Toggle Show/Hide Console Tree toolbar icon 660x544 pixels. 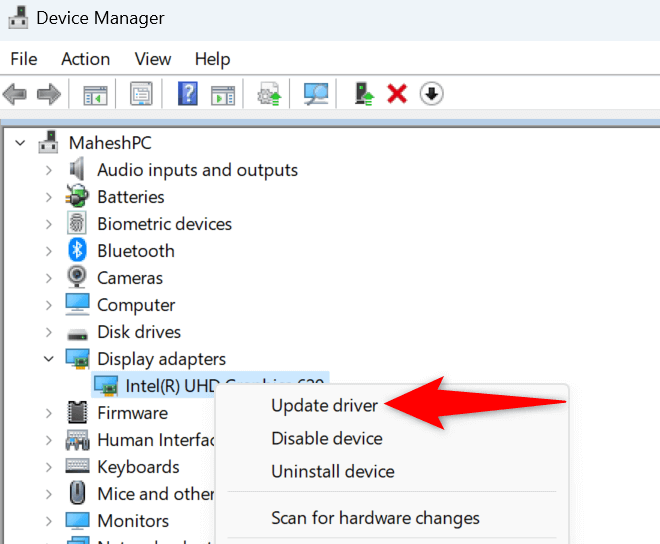95,95
